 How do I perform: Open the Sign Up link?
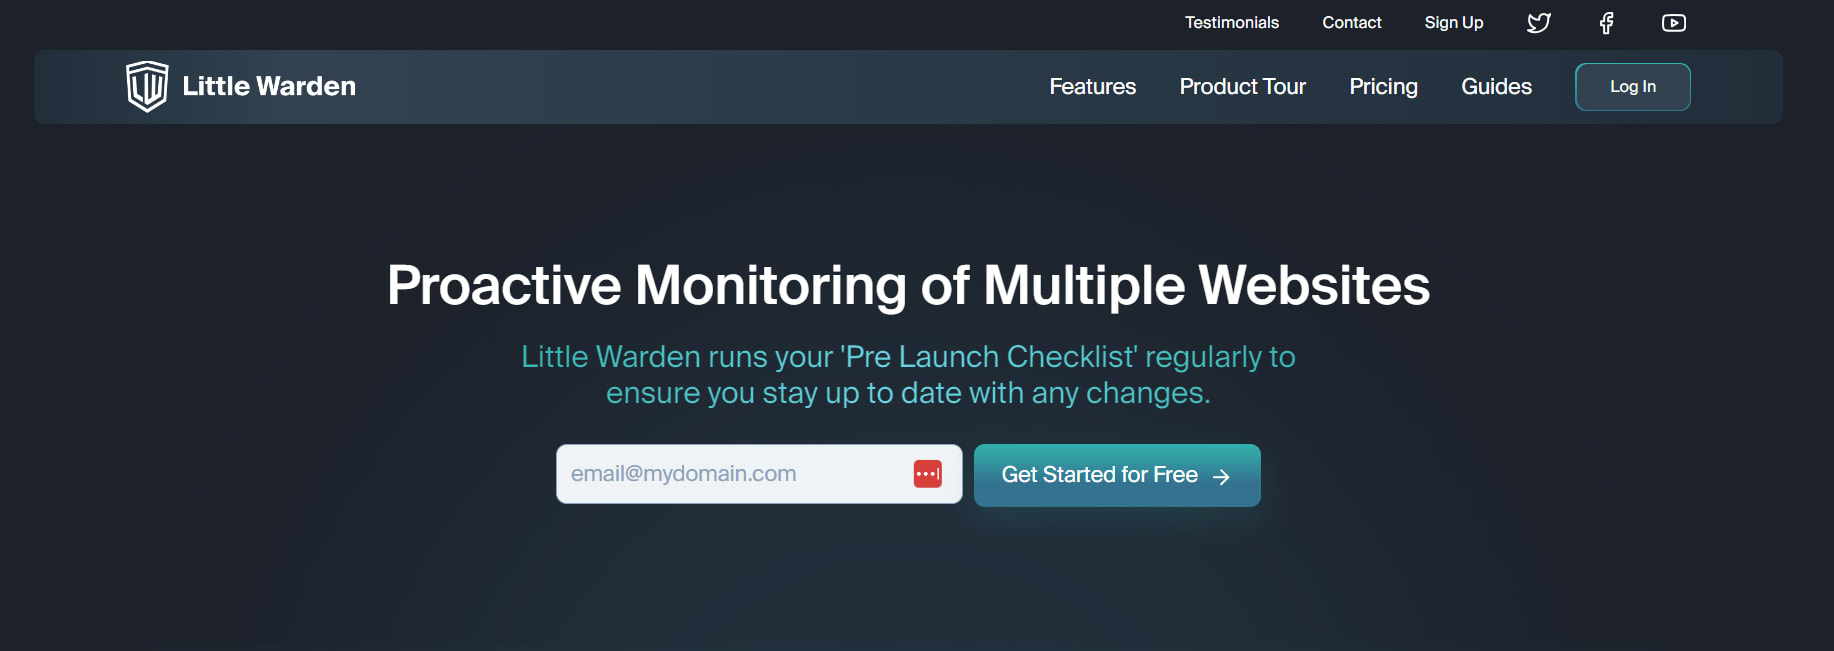click(1454, 23)
